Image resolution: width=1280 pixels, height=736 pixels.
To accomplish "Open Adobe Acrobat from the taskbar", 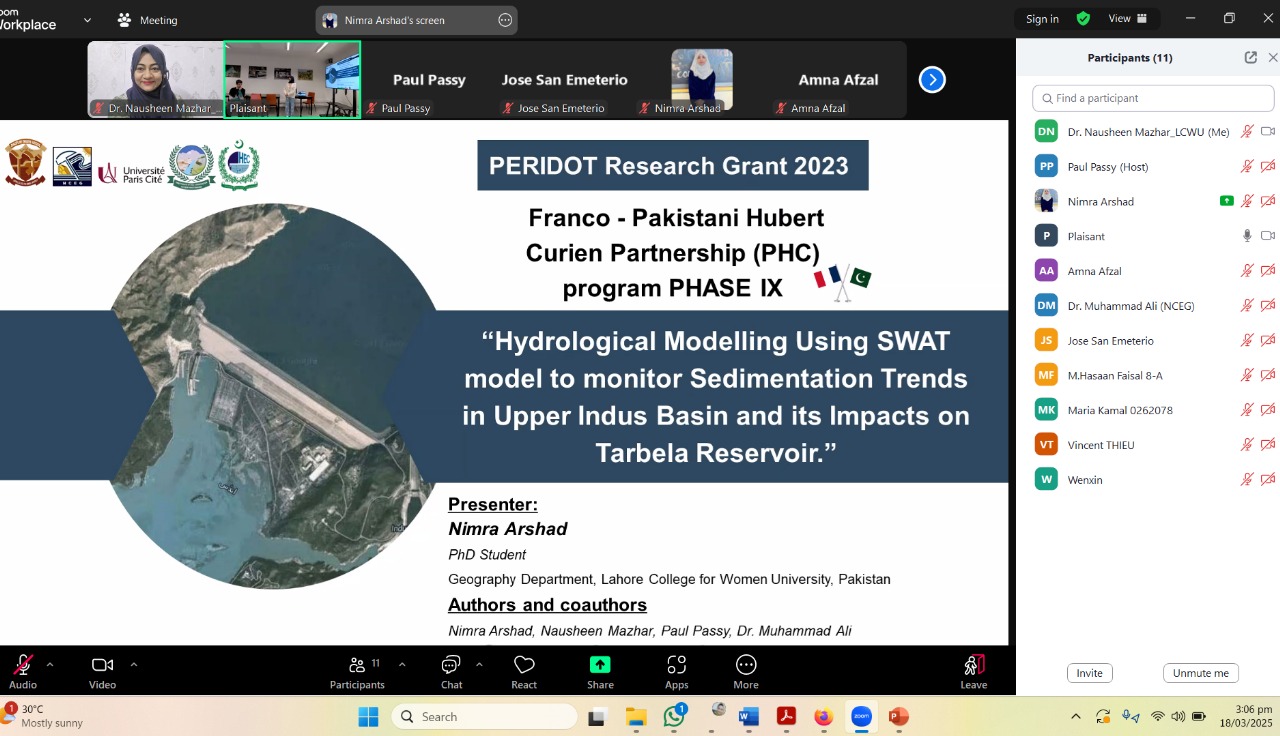I will tap(786, 716).
